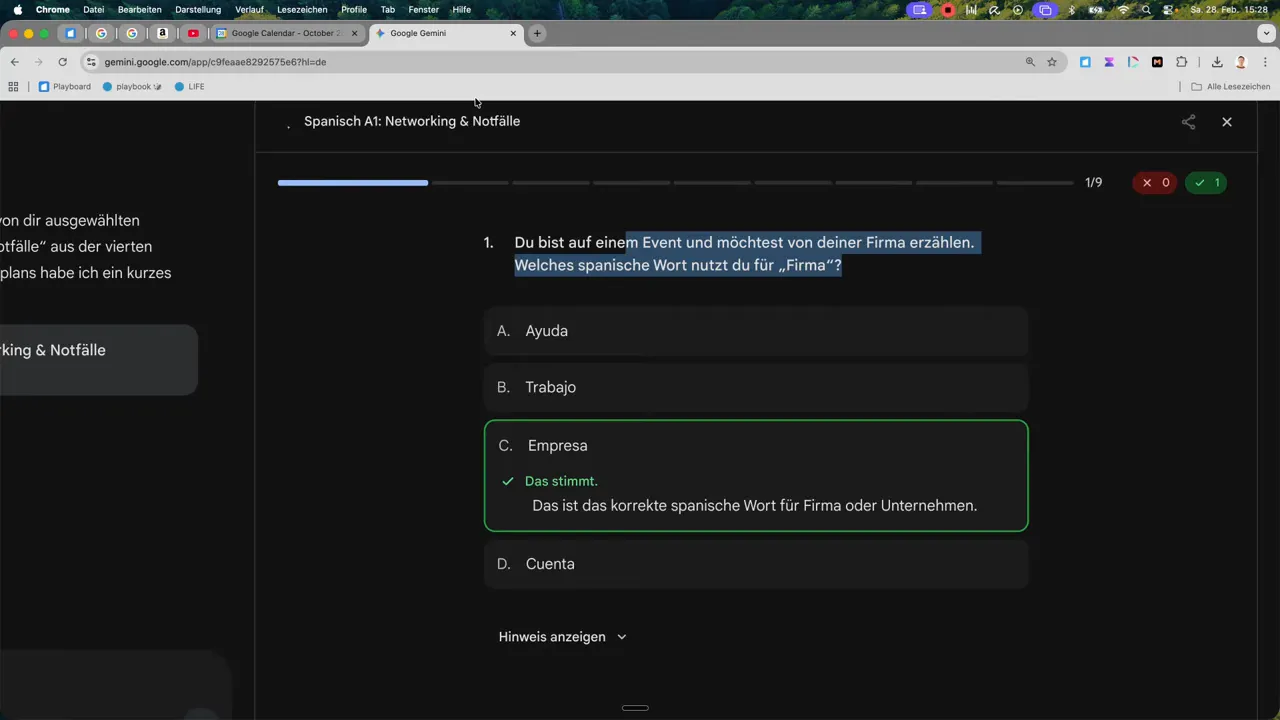Viewport: 1280px width, 720px height.
Task: Click the share icon in quiz header
Action: pyautogui.click(x=1188, y=122)
